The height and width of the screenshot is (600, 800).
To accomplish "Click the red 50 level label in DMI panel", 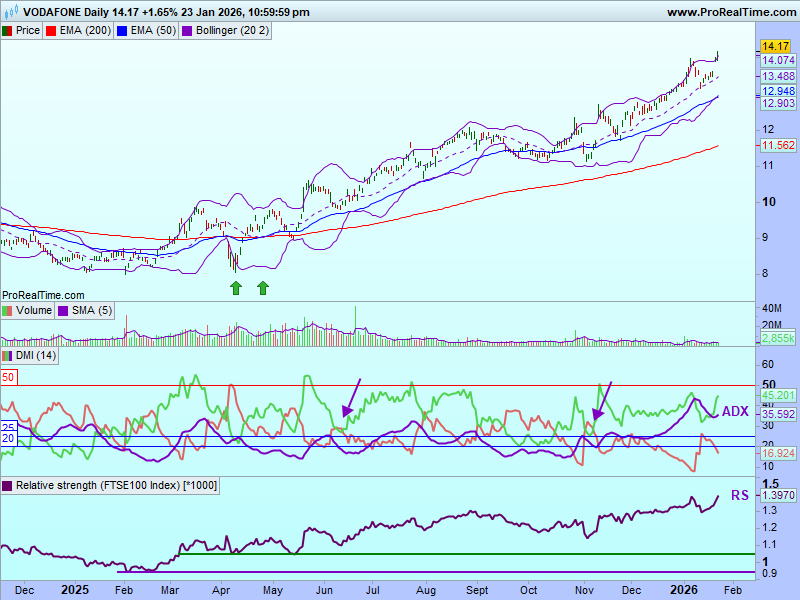I will click(8, 377).
